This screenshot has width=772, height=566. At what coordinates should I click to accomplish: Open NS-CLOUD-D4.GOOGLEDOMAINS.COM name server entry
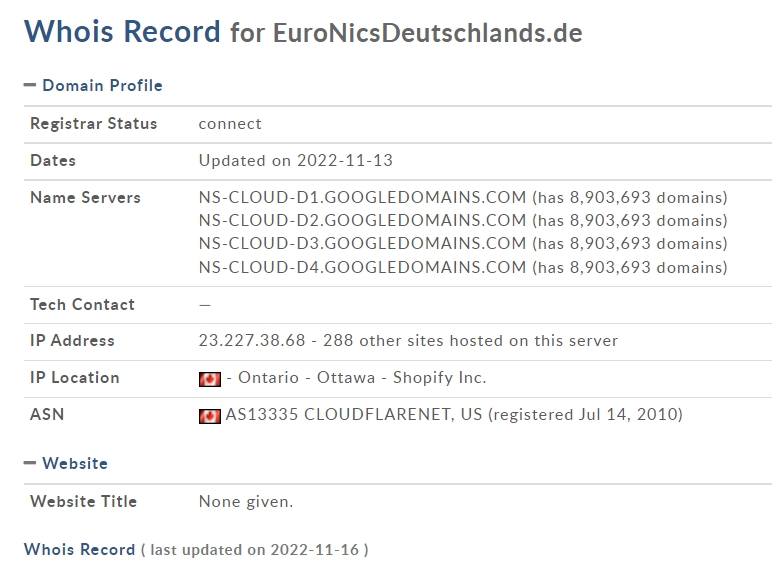tap(362, 267)
